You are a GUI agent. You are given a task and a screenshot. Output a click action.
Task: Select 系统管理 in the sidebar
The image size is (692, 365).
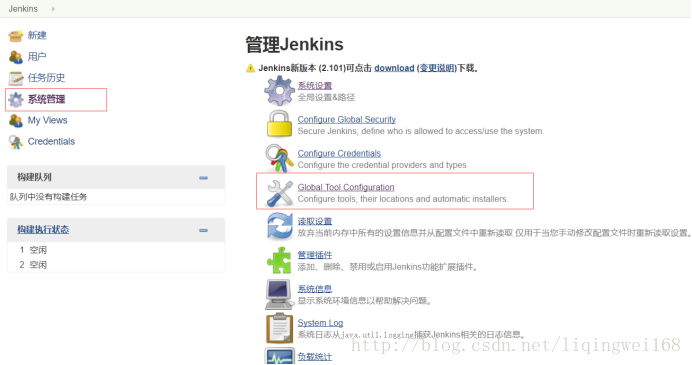click(46, 99)
